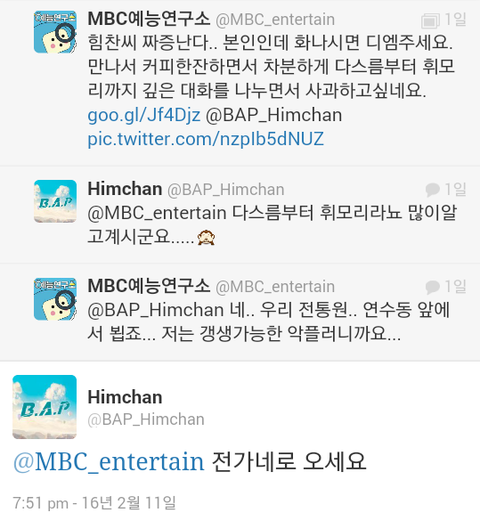Click @BAP_Himchan mention in third tweet
Viewport: 480px width, 529px height.
(156, 310)
